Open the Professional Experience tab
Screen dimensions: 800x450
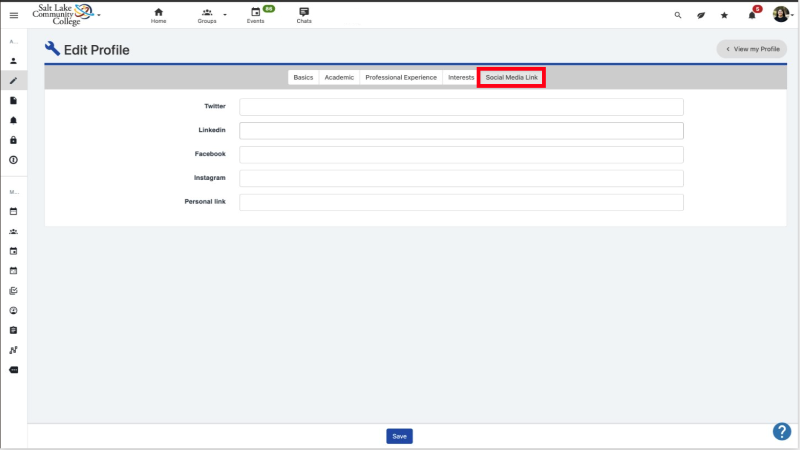point(401,78)
